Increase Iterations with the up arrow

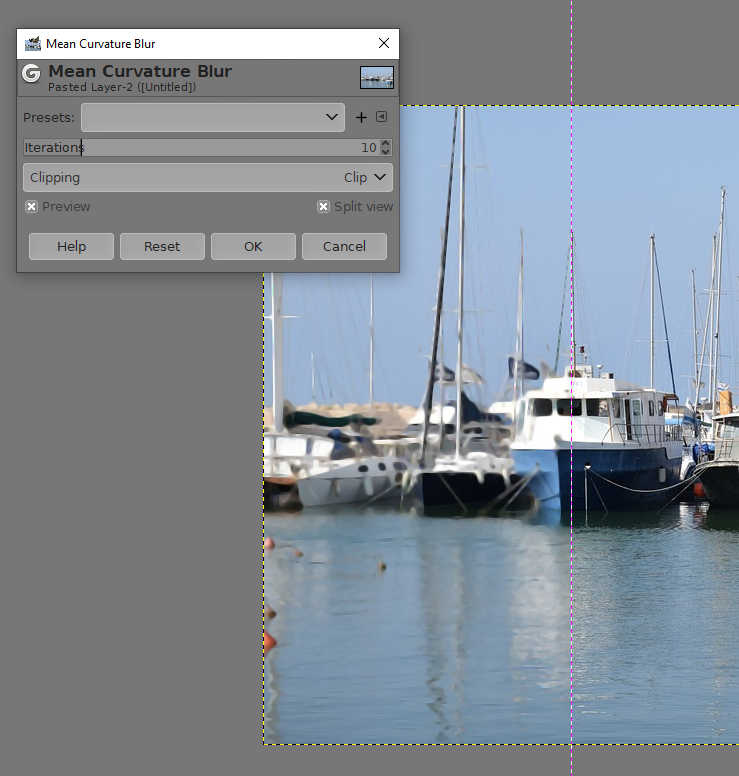coord(386,143)
